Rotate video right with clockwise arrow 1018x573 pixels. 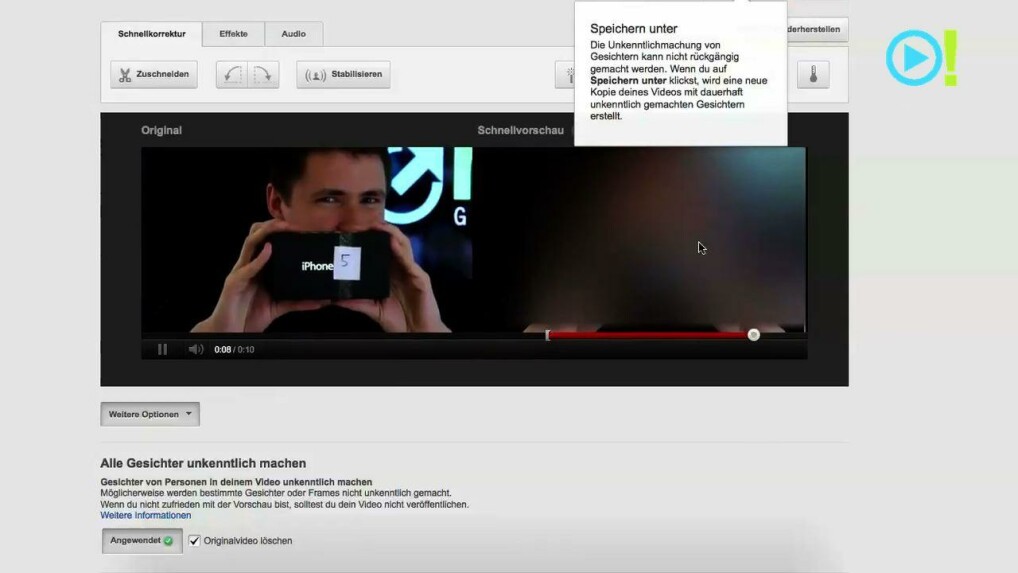[262, 75]
